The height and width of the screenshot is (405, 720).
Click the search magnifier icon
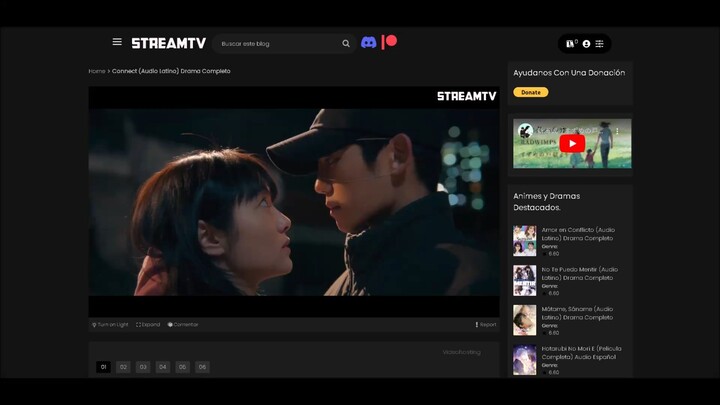[346, 44]
